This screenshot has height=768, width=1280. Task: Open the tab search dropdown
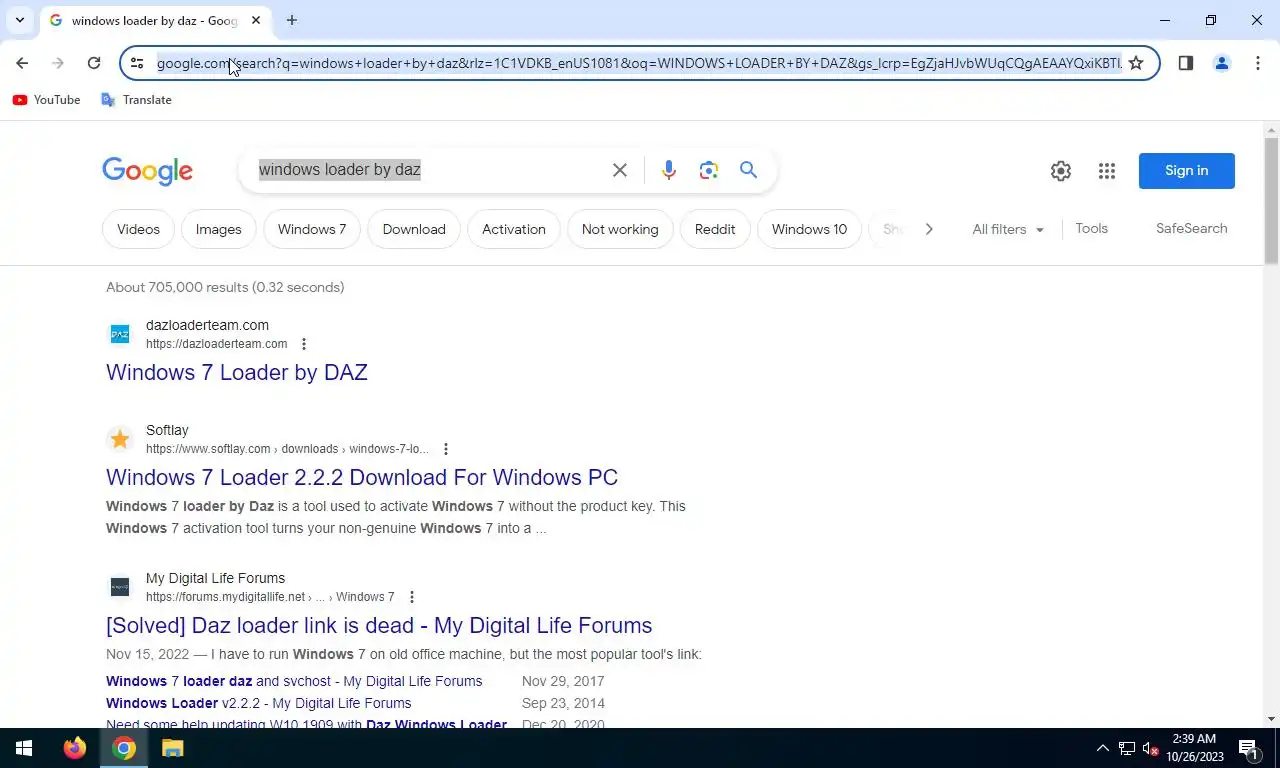click(19, 20)
